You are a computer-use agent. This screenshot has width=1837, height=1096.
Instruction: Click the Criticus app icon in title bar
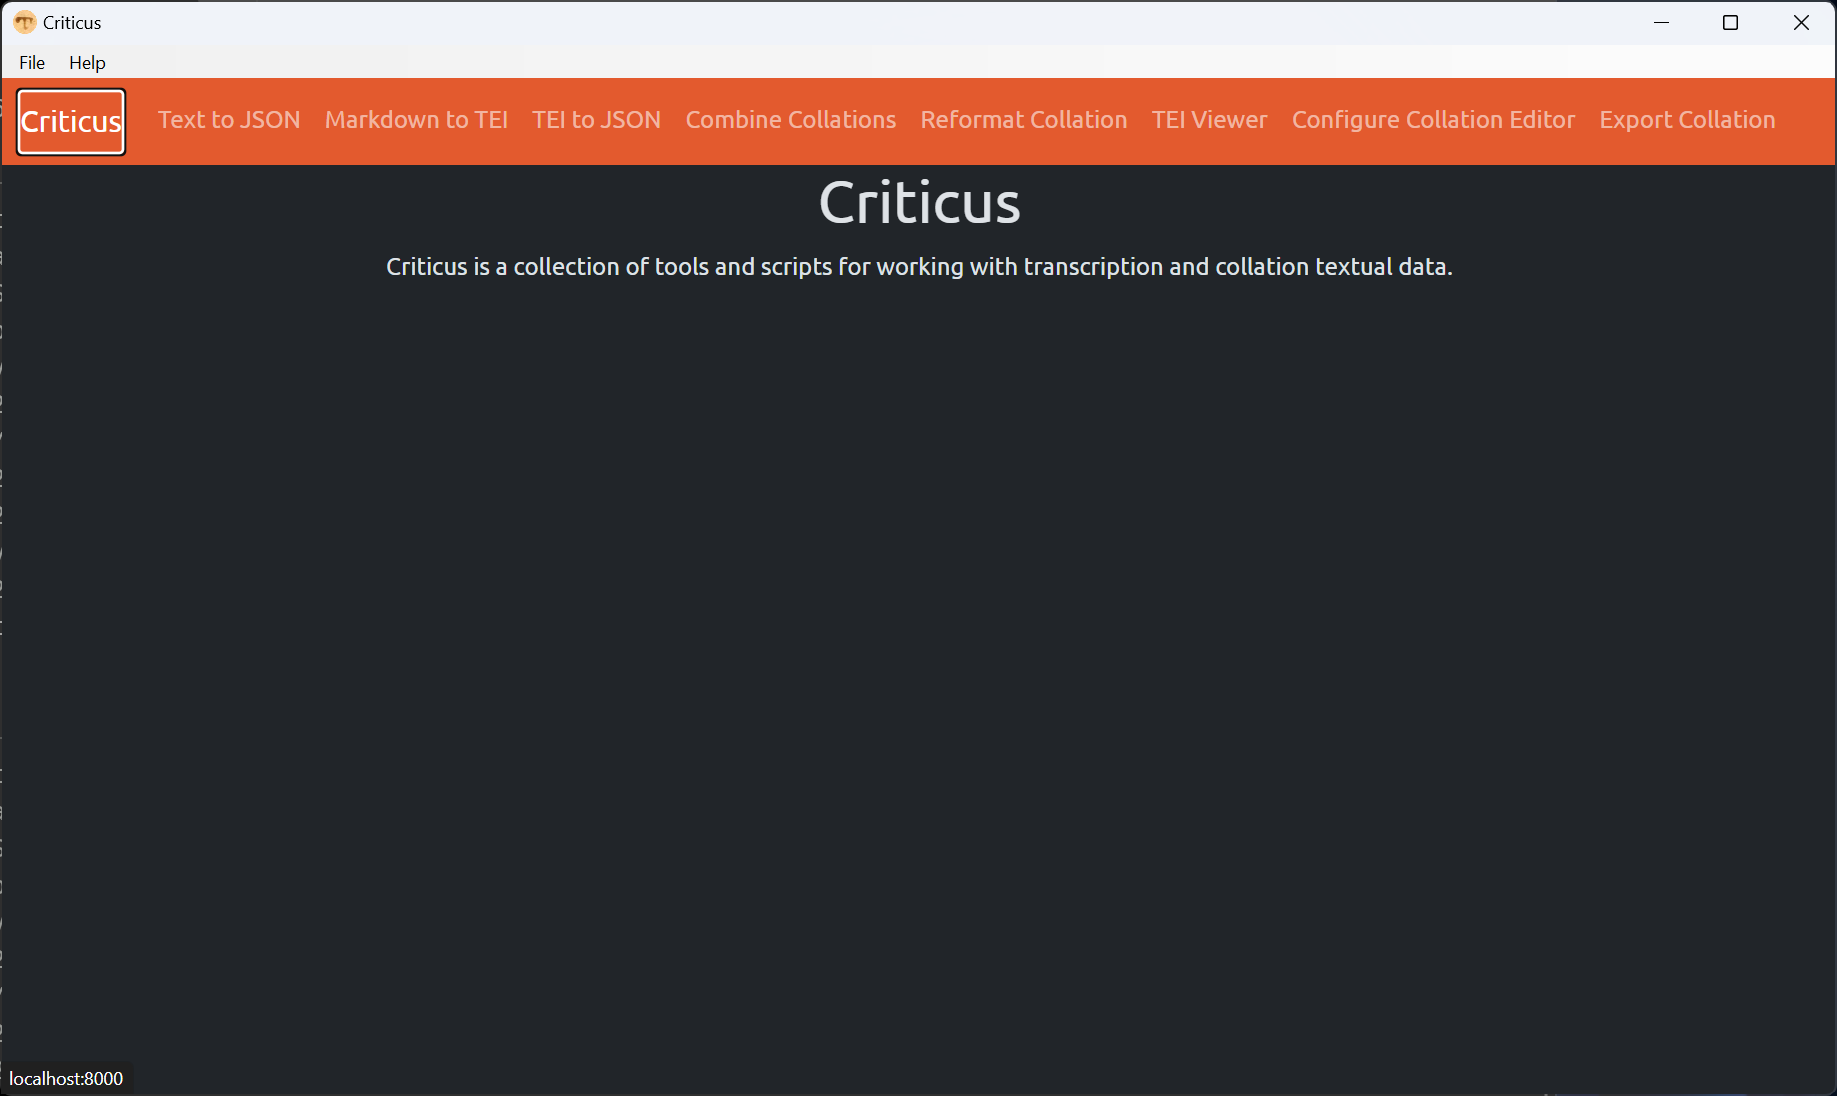(24, 22)
